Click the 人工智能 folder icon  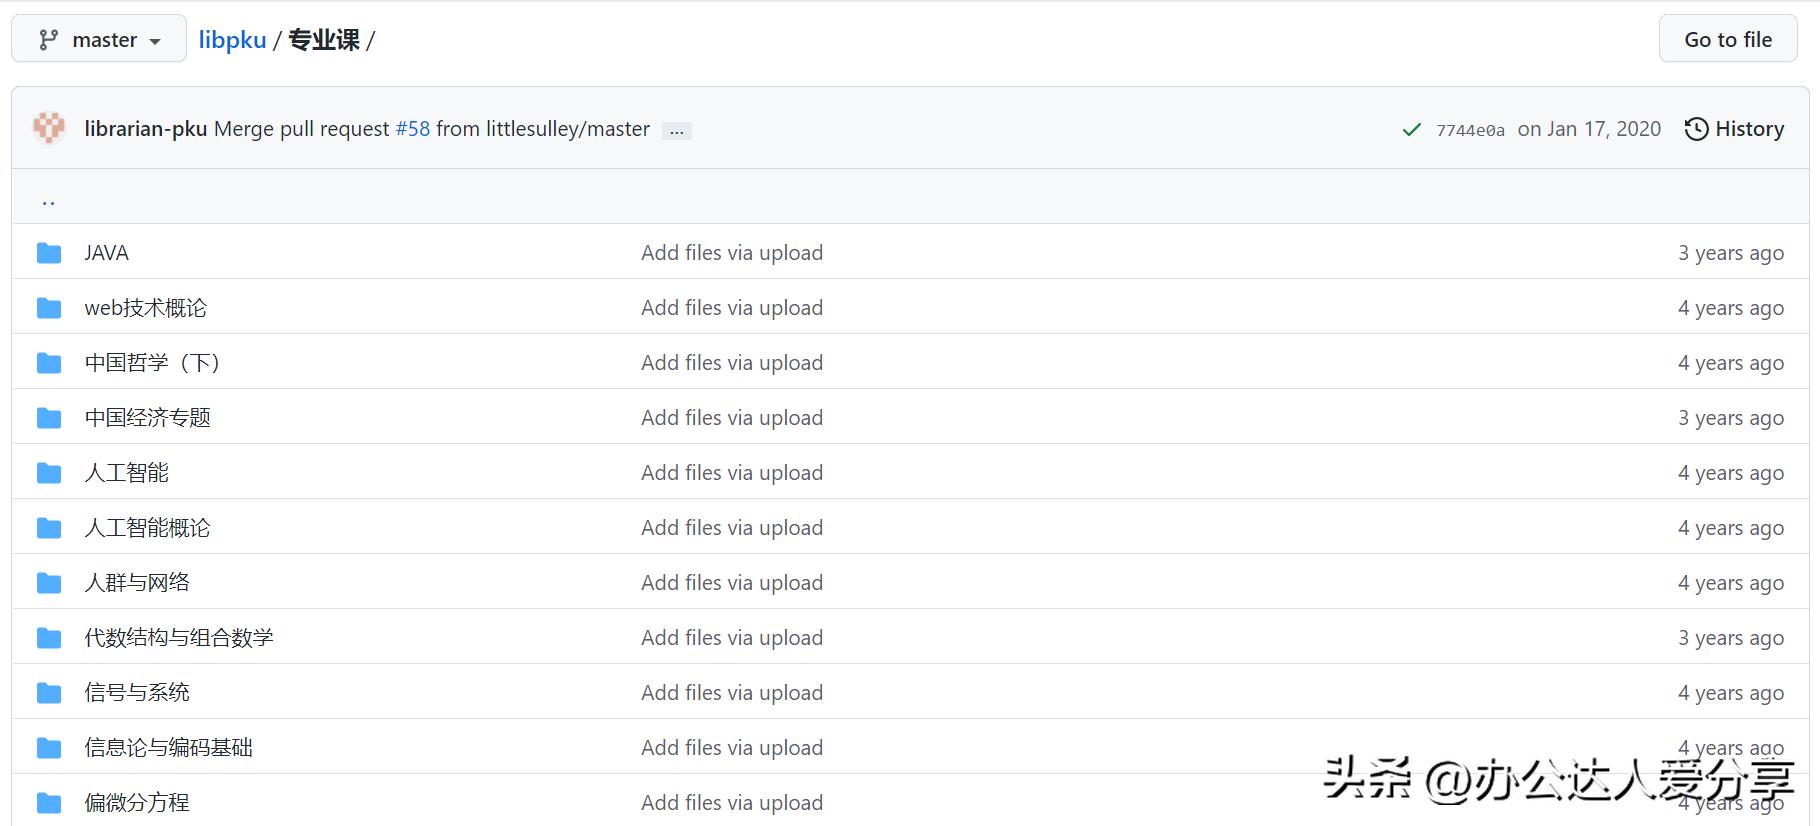[x=49, y=473]
